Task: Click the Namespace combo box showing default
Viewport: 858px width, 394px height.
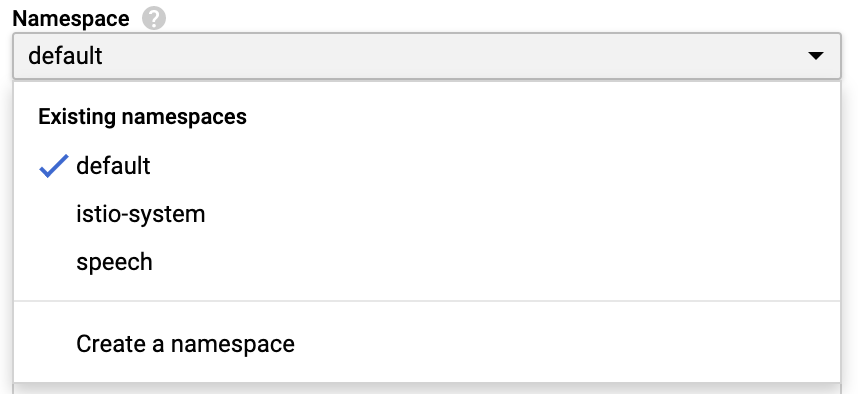Action: tap(427, 56)
